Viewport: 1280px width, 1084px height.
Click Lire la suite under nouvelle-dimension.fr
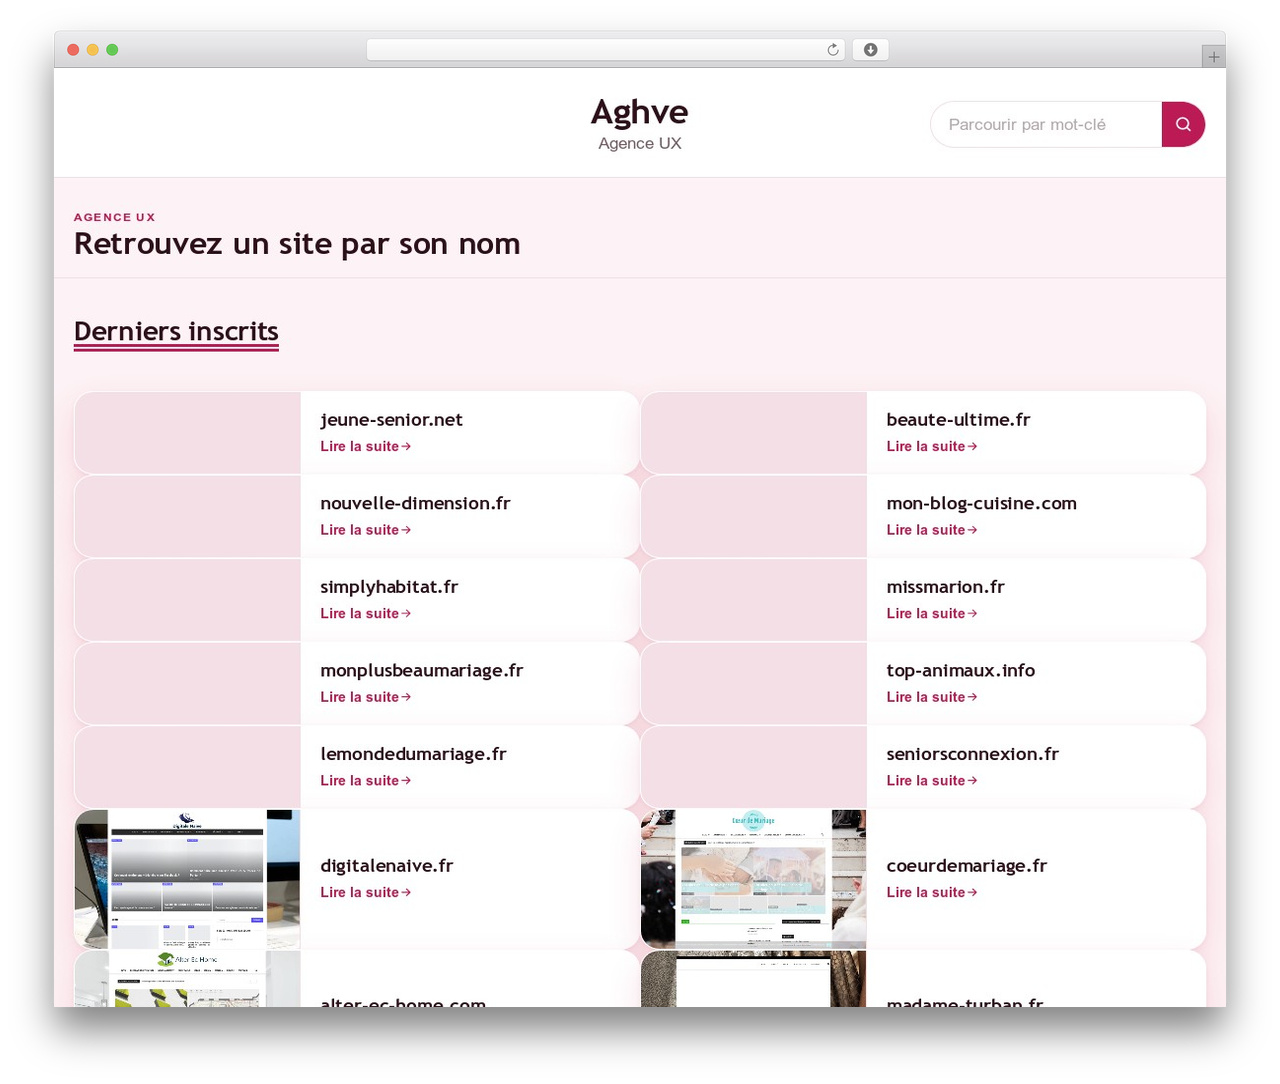365,530
